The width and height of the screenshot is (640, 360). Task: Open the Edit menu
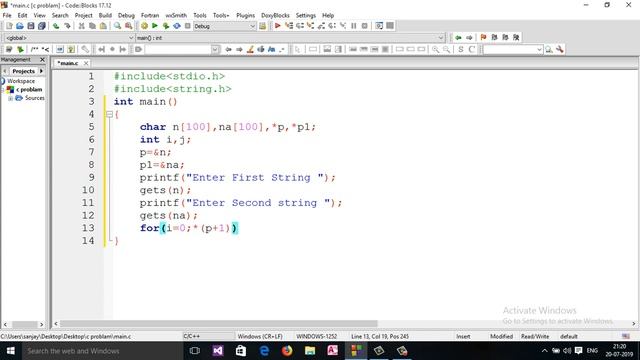22,16
